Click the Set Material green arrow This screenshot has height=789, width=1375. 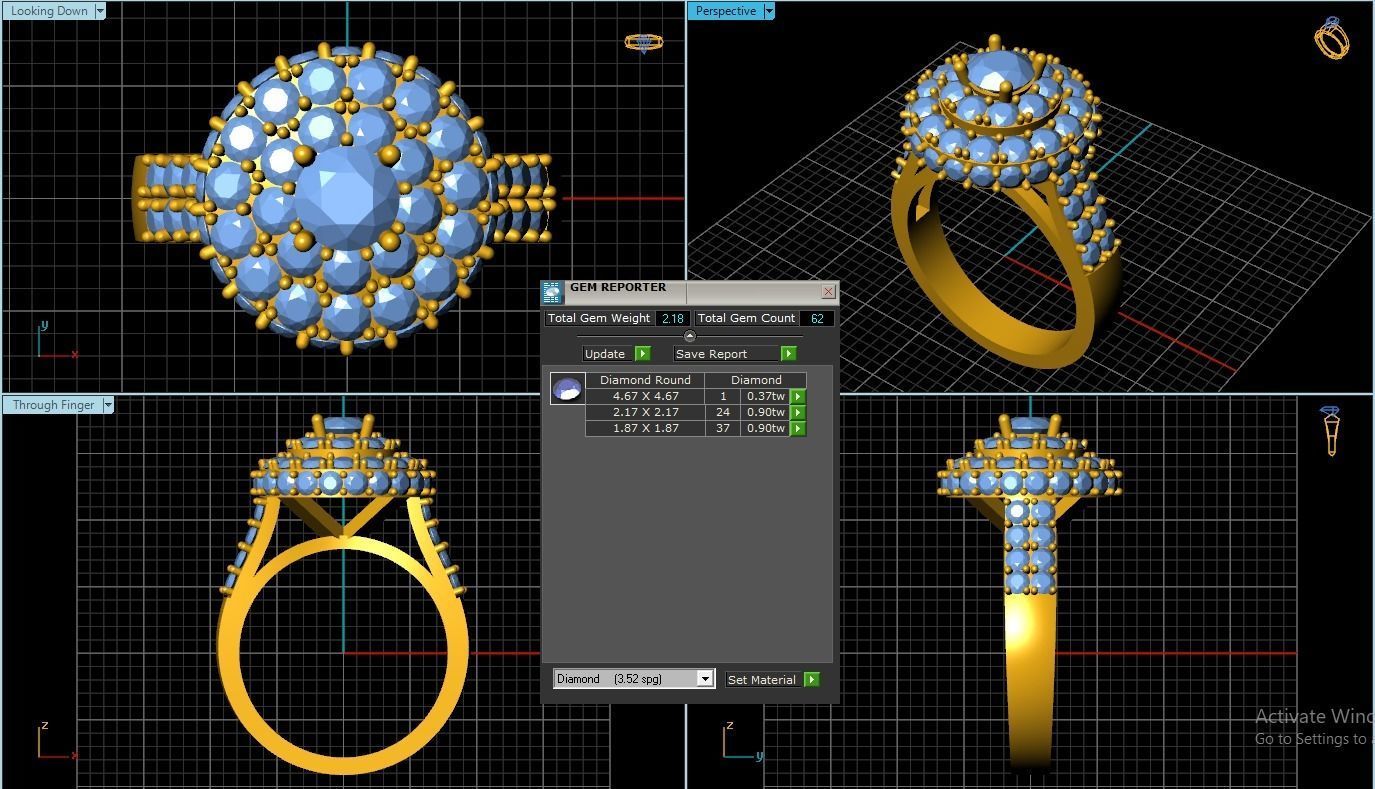pyautogui.click(x=812, y=679)
